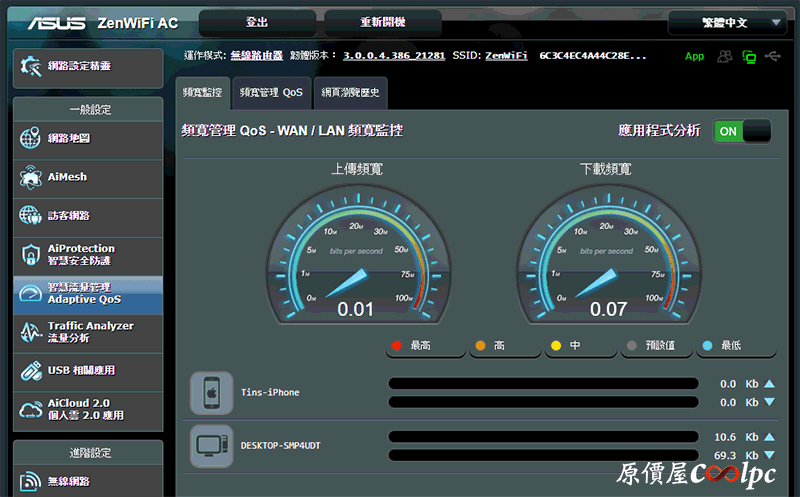Image resolution: width=800 pixels, height=497 pixels.
Task: Click the green App link
Action: coord(694,57)
